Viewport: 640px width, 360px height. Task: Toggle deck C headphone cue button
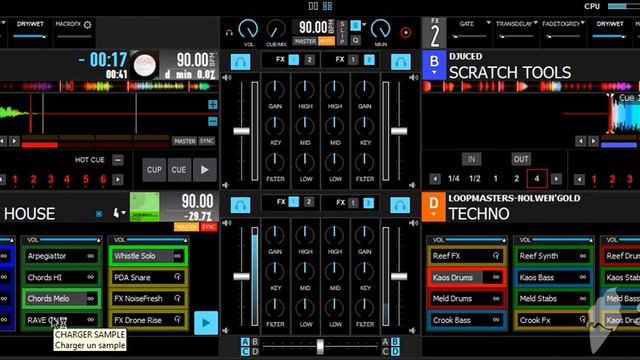(x=240, y=205)
